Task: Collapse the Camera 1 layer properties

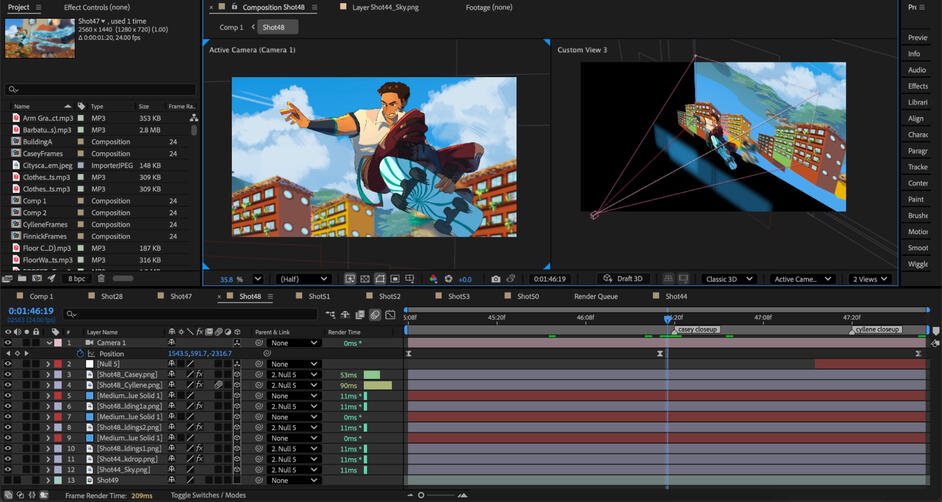Action: click(49, 343)
